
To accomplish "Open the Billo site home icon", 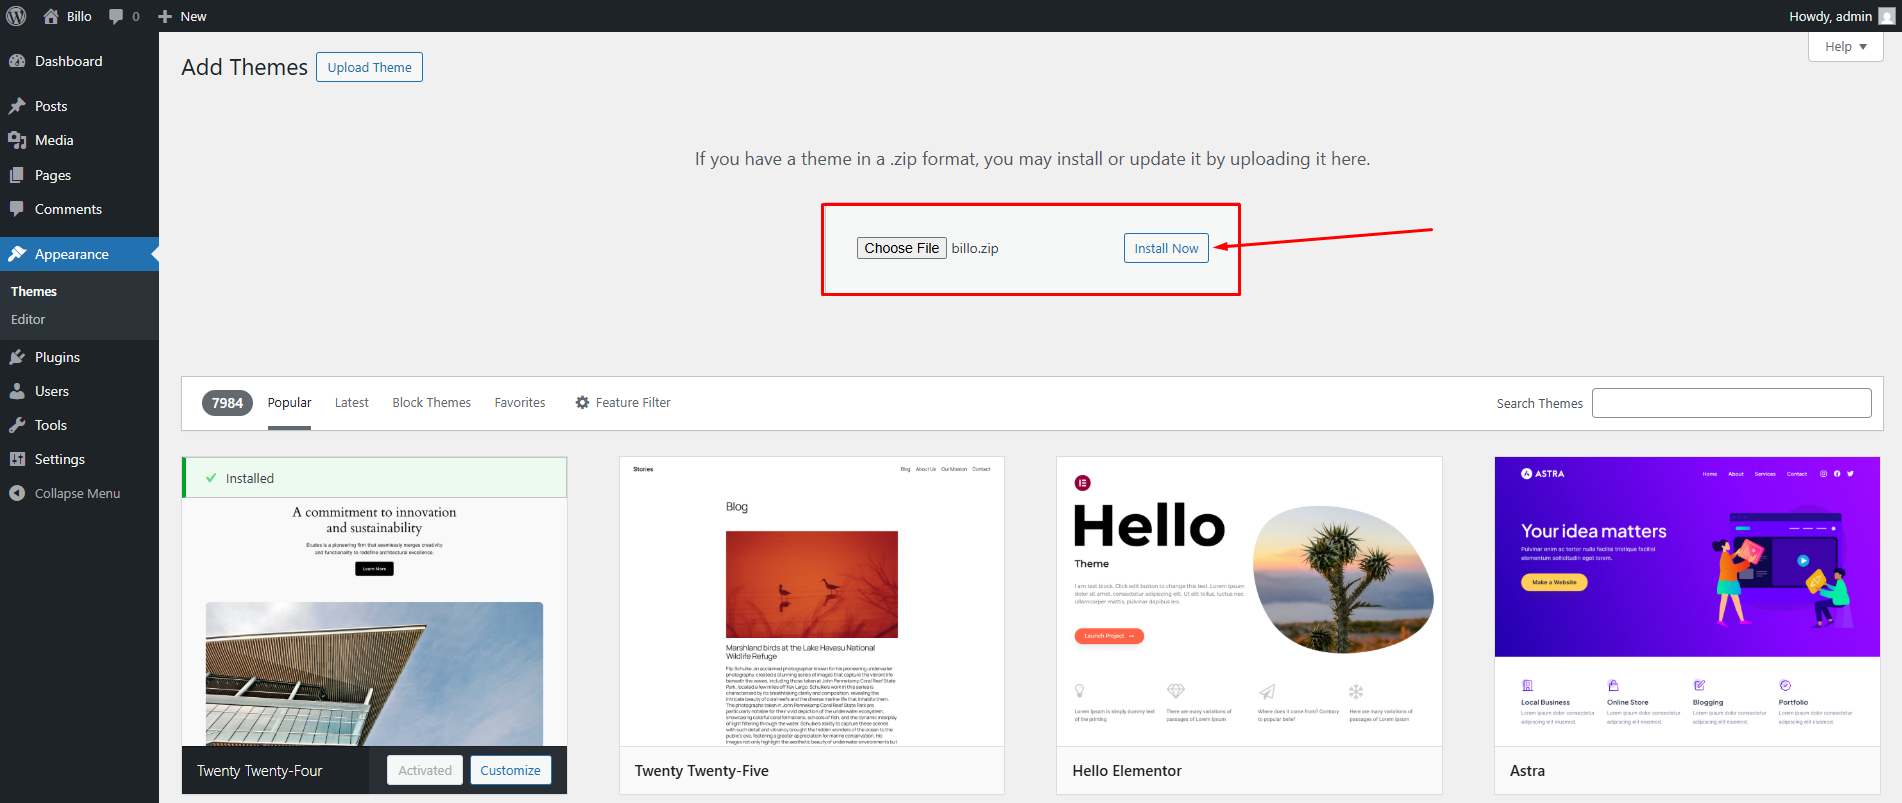I will pos(52,16).
